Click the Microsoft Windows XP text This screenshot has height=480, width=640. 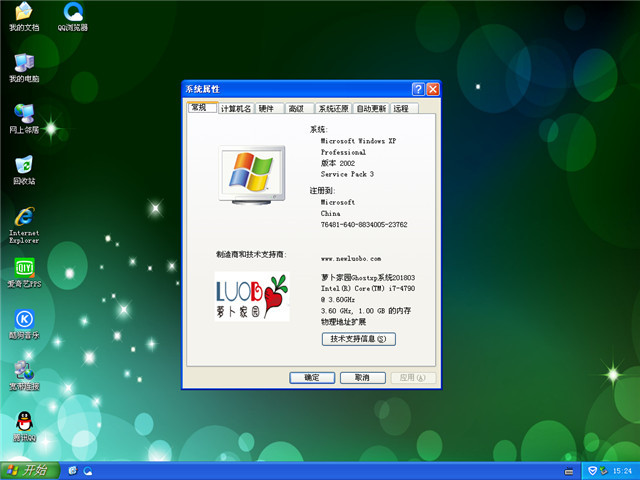pyautogui.click(x=358, y=141)
